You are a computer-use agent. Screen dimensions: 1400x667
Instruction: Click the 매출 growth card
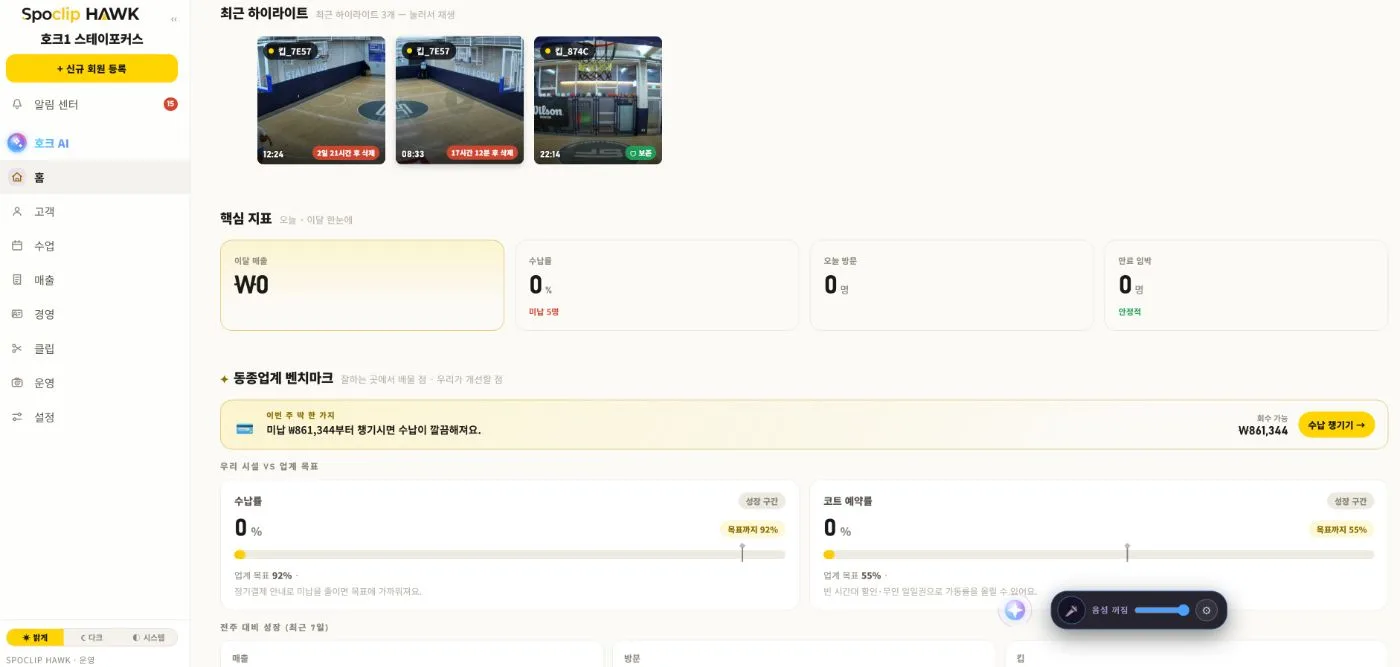[x=411, y=655]
